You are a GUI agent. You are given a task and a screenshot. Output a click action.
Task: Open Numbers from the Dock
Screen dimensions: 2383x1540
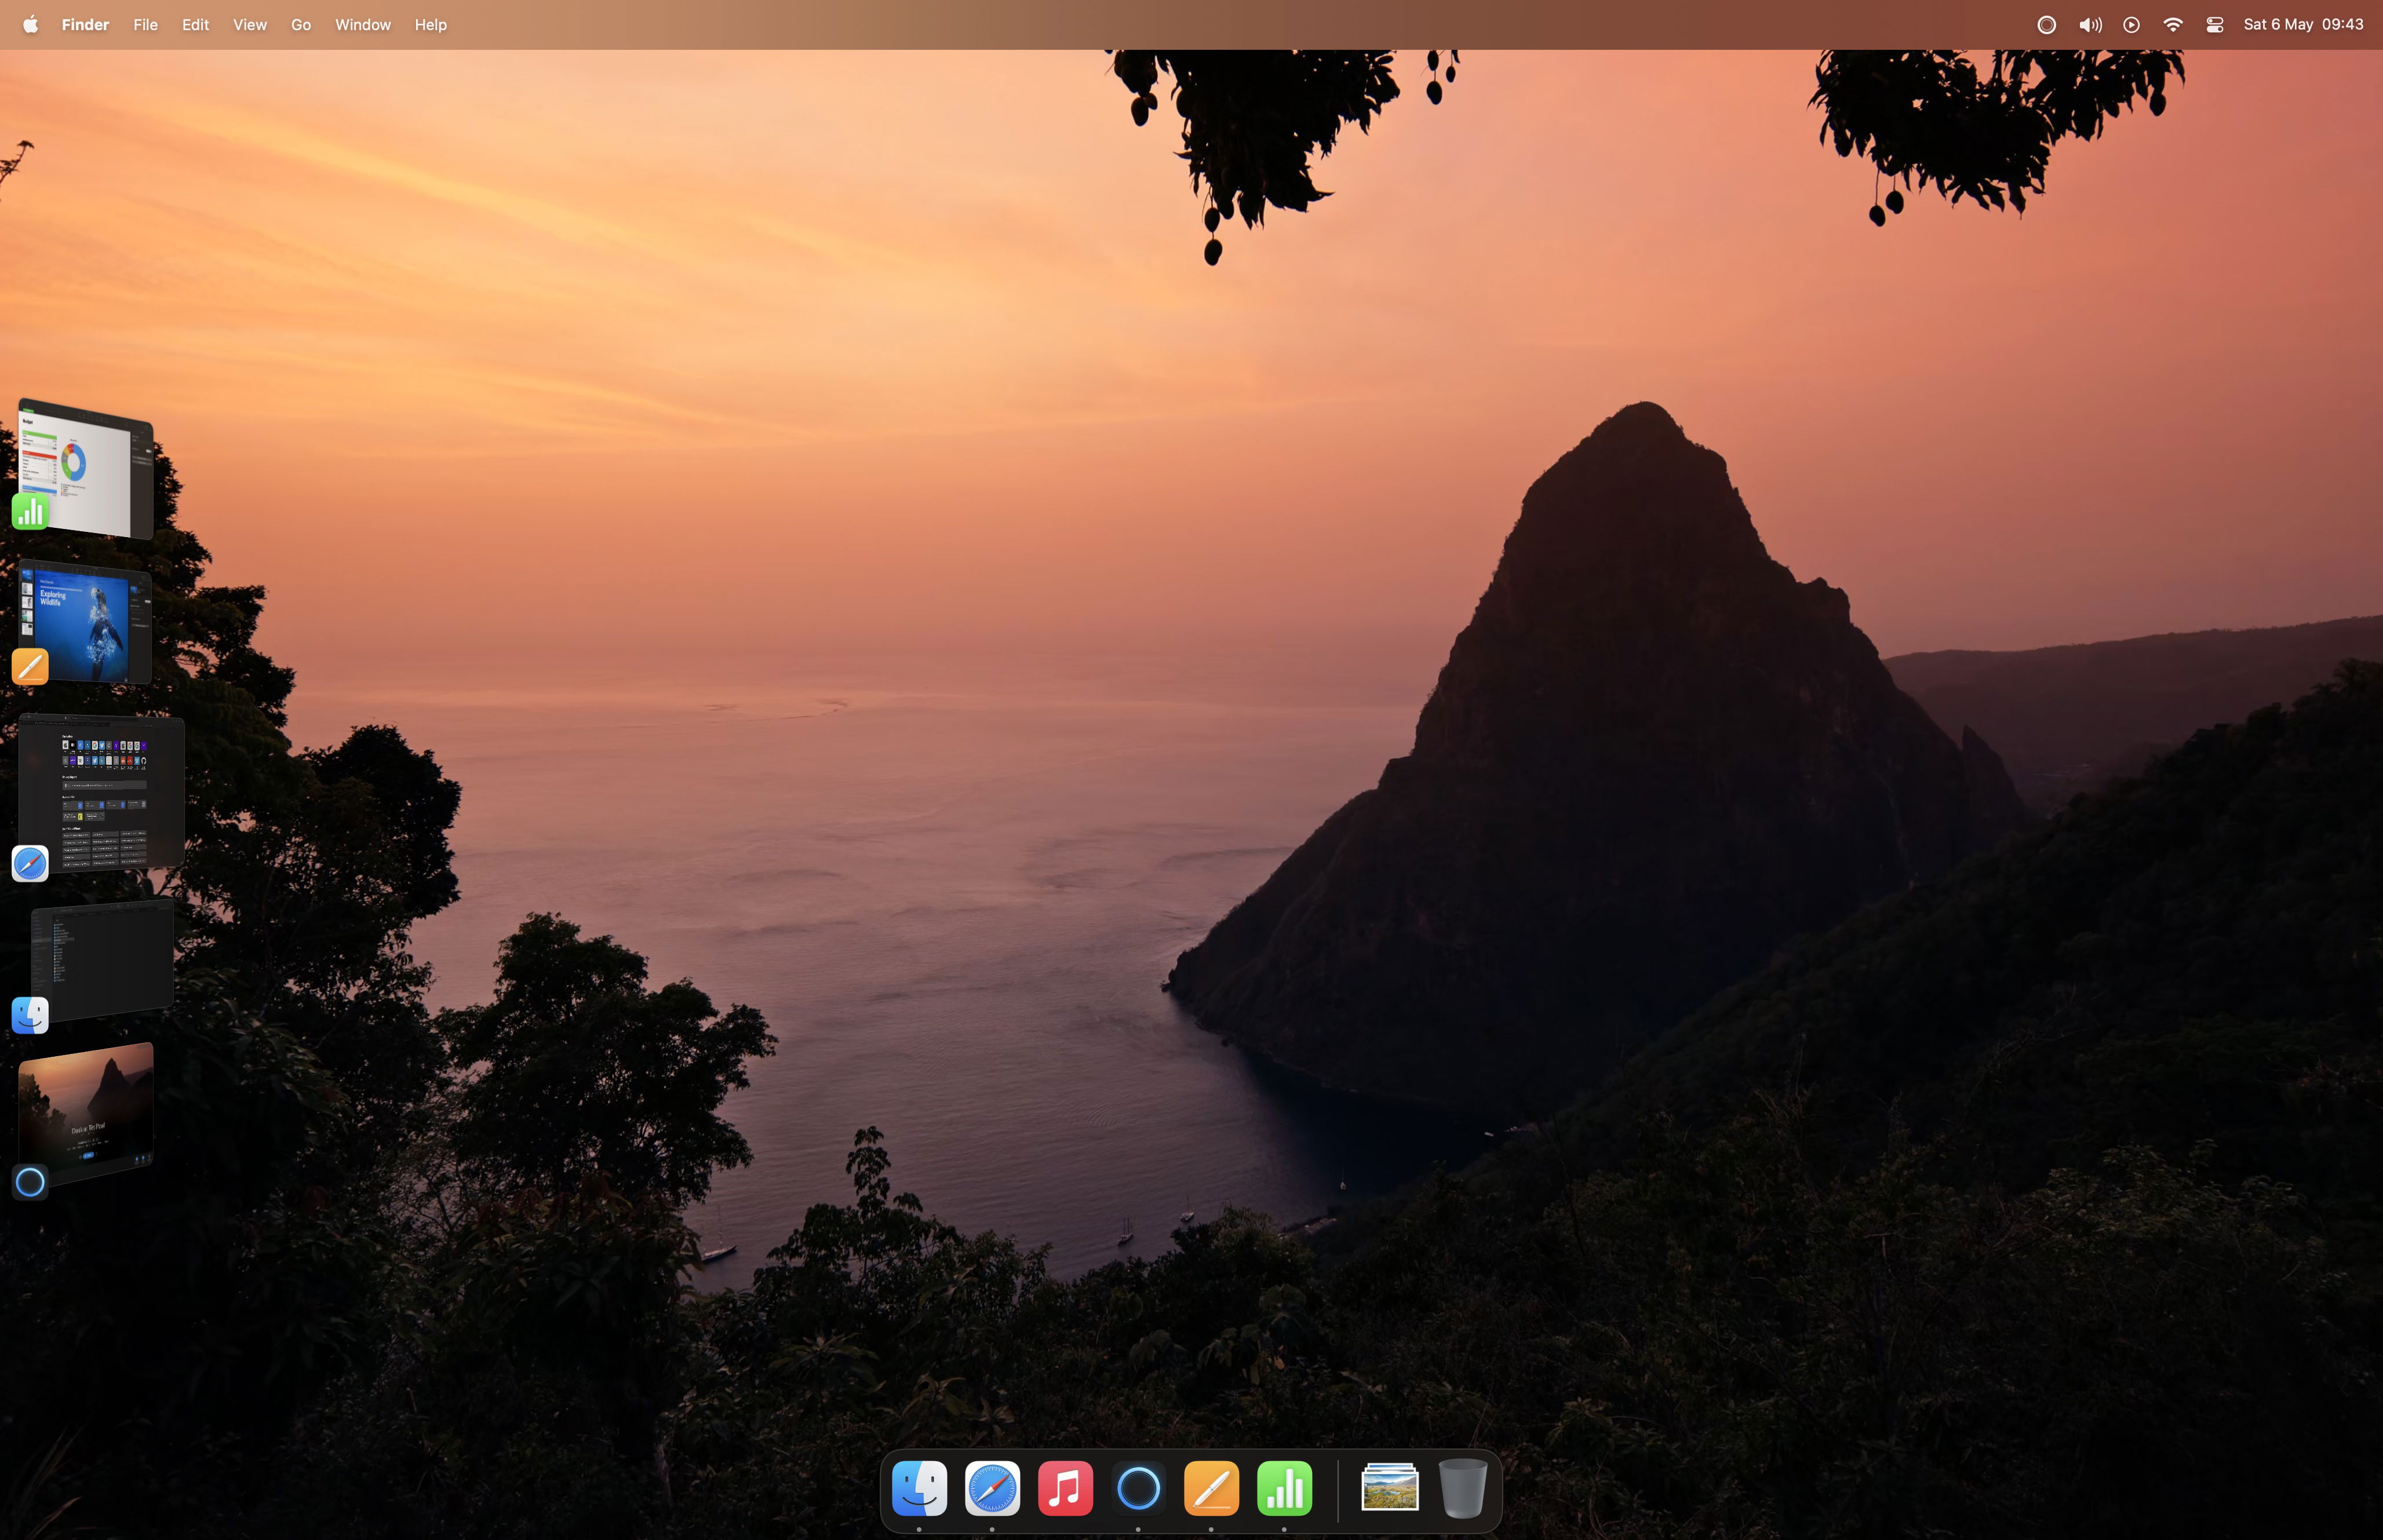pos(1284,1488)
